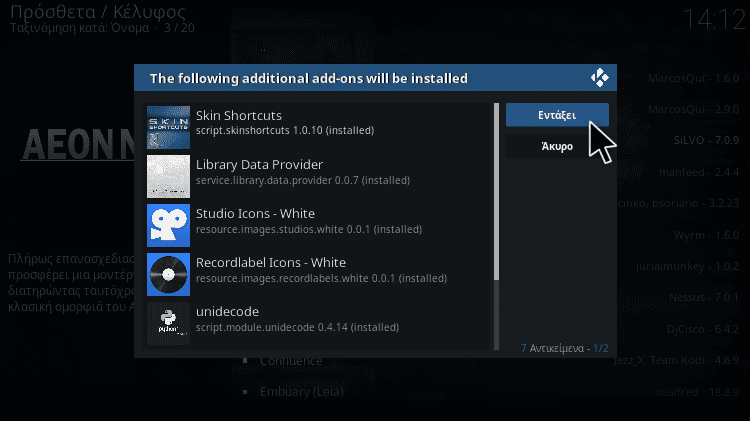Select the Studio Icons - White camera icon
The width and height of the screenshot is (750, 421).
[168, 225]
